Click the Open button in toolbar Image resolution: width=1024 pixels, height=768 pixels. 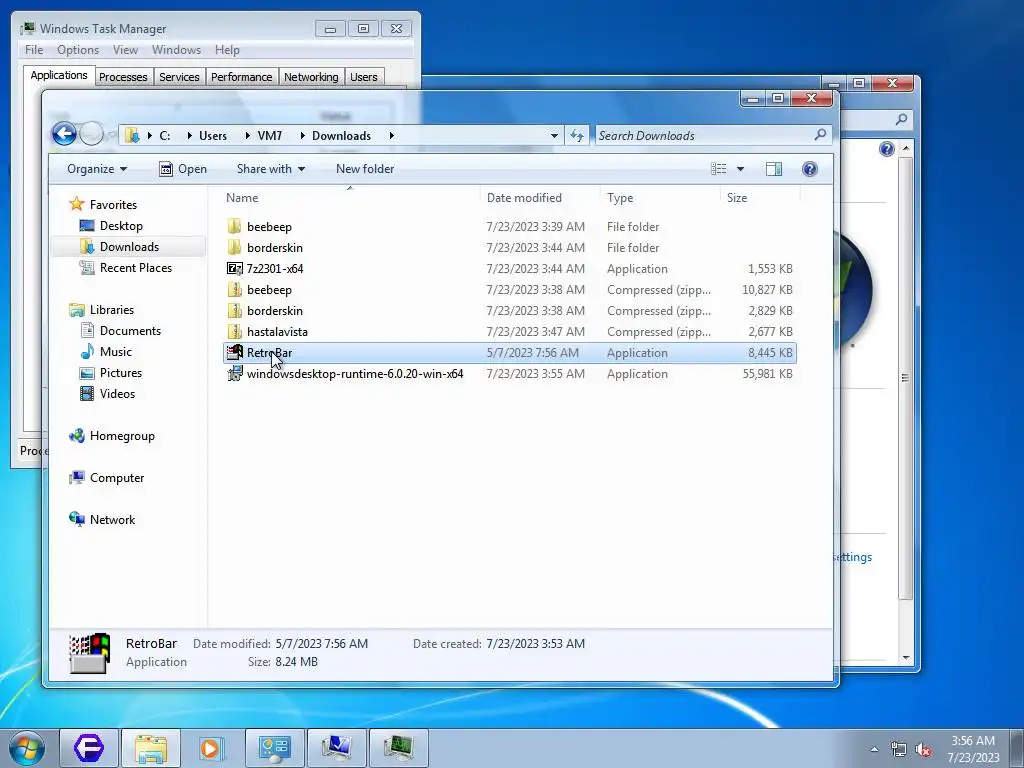click(x=183, y=169)
